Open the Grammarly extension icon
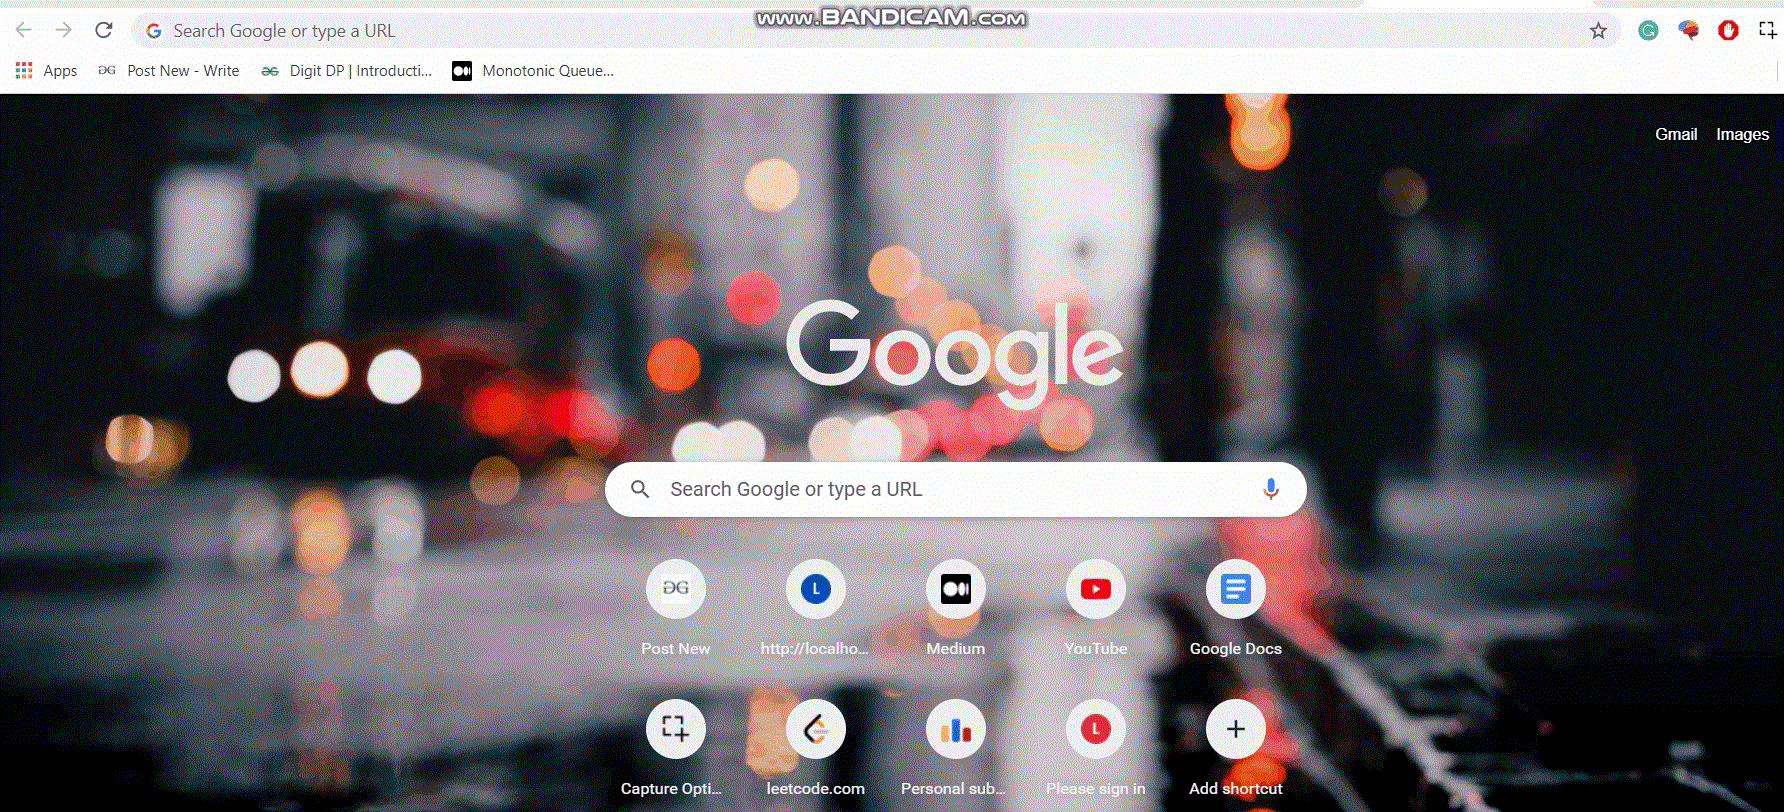The width and height of the screenshot is (1784, 812). pyautogui.click(x=1648, y=31)
